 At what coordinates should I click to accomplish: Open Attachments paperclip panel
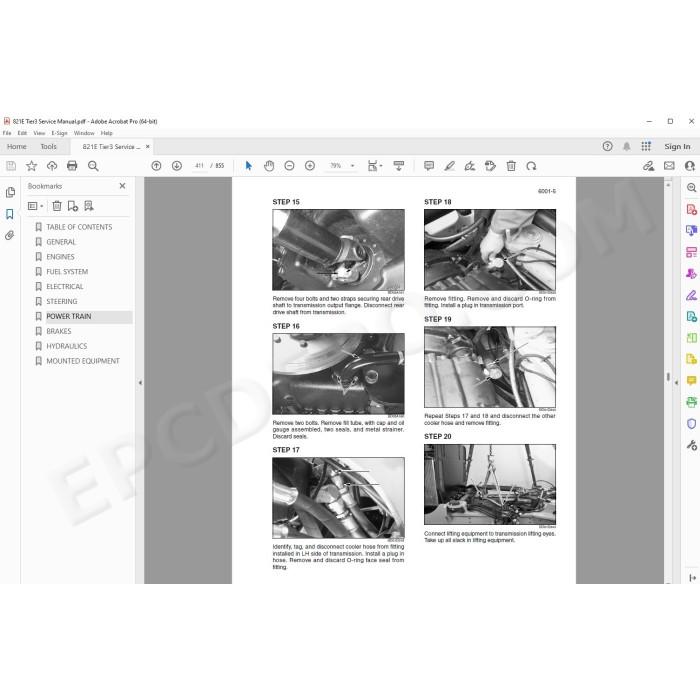click(x=9, y=235)
